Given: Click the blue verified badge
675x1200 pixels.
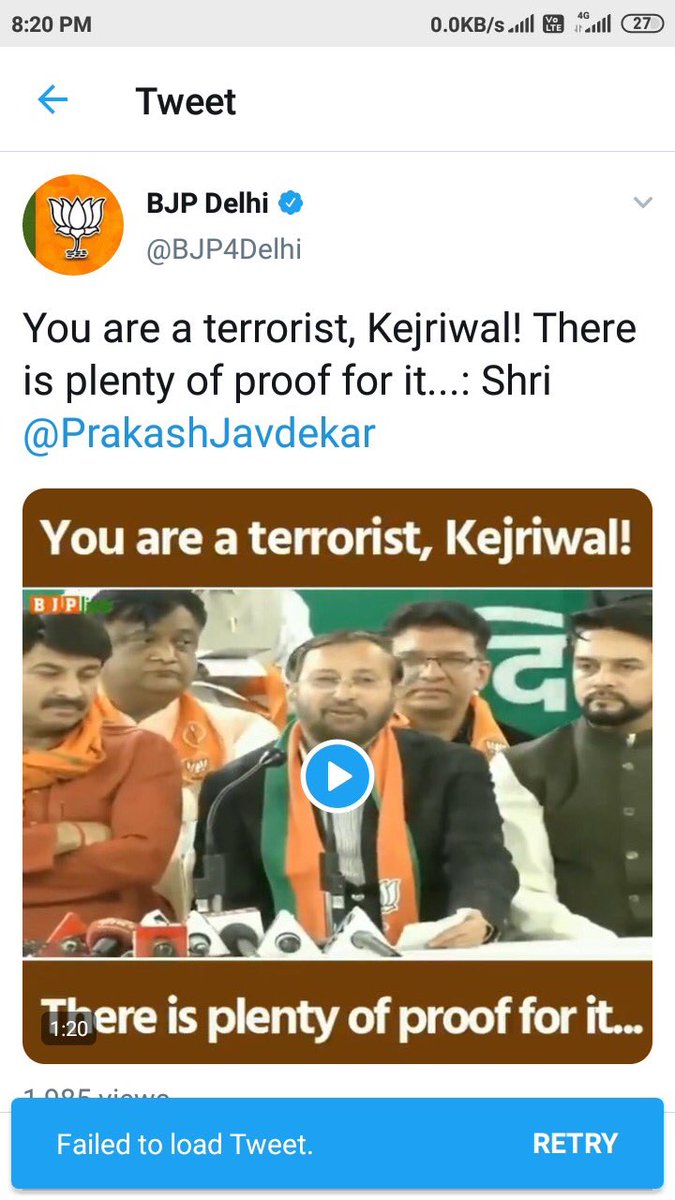Looking at the screenshot, I should tap(291, 203).
